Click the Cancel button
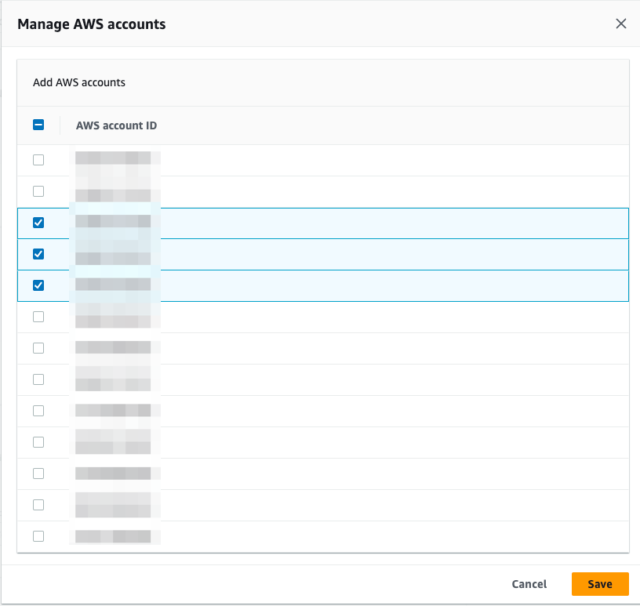 [x=529, y=584]
